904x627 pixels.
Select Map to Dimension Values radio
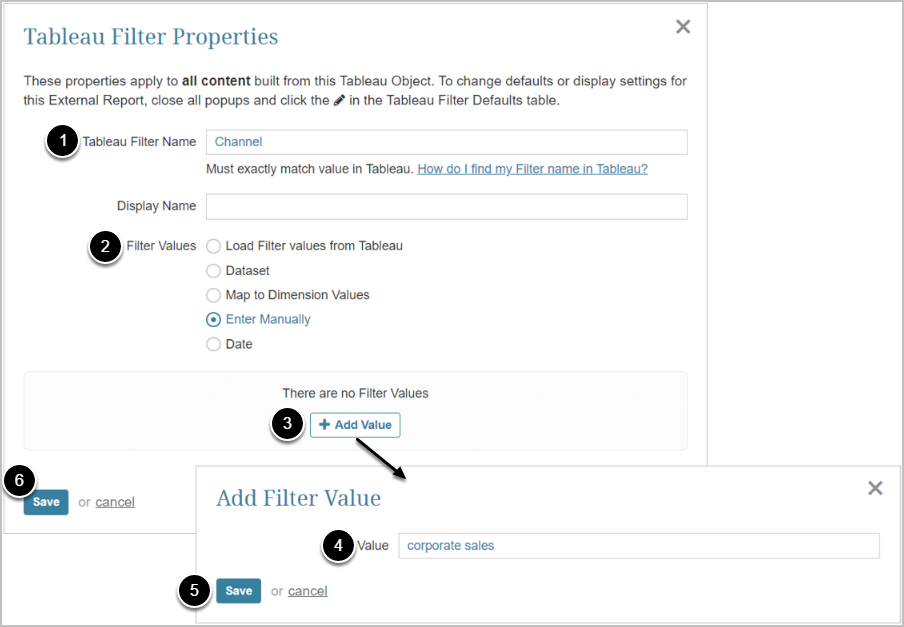213,295
